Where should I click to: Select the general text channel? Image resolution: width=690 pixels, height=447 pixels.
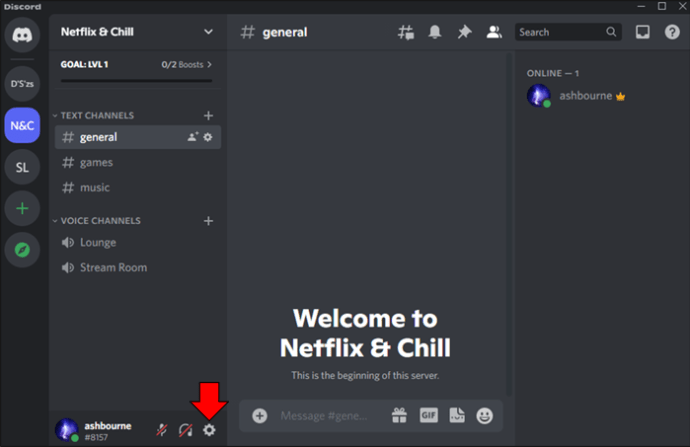point(138,137)
